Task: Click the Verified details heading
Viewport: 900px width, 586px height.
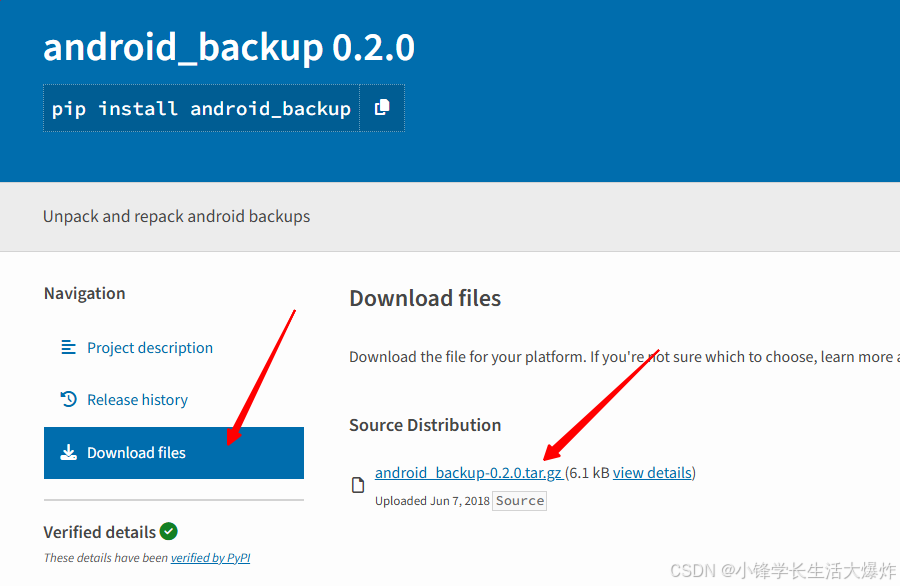Action: (x=100, y=531)
